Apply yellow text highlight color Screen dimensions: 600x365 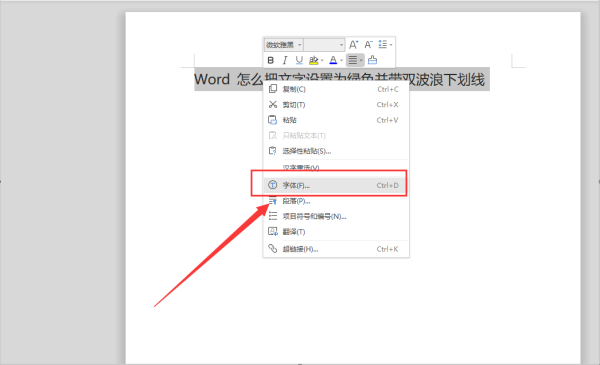pyautogui.click(x=313, y=60)
